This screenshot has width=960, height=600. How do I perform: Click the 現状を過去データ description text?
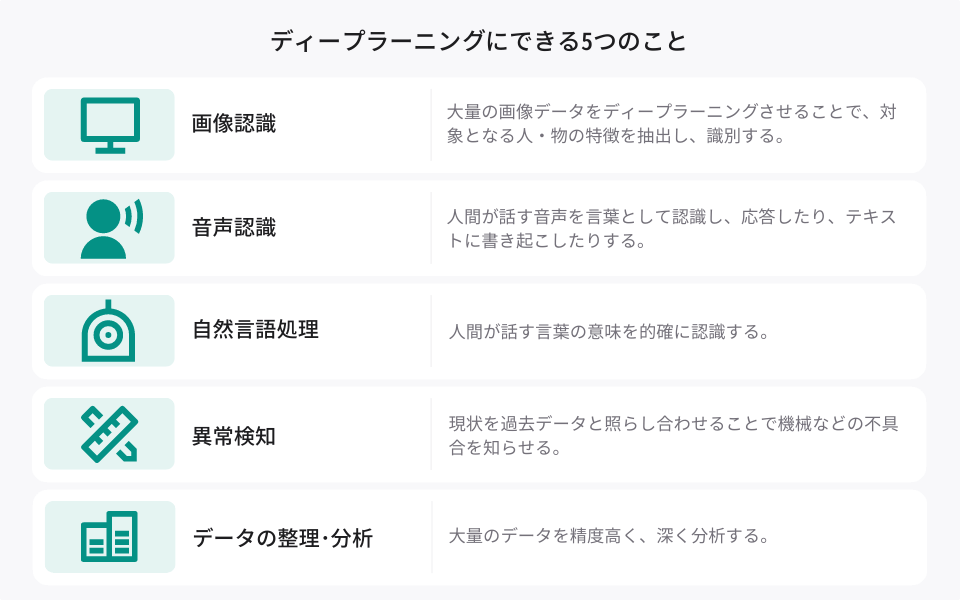coord(673,435)
